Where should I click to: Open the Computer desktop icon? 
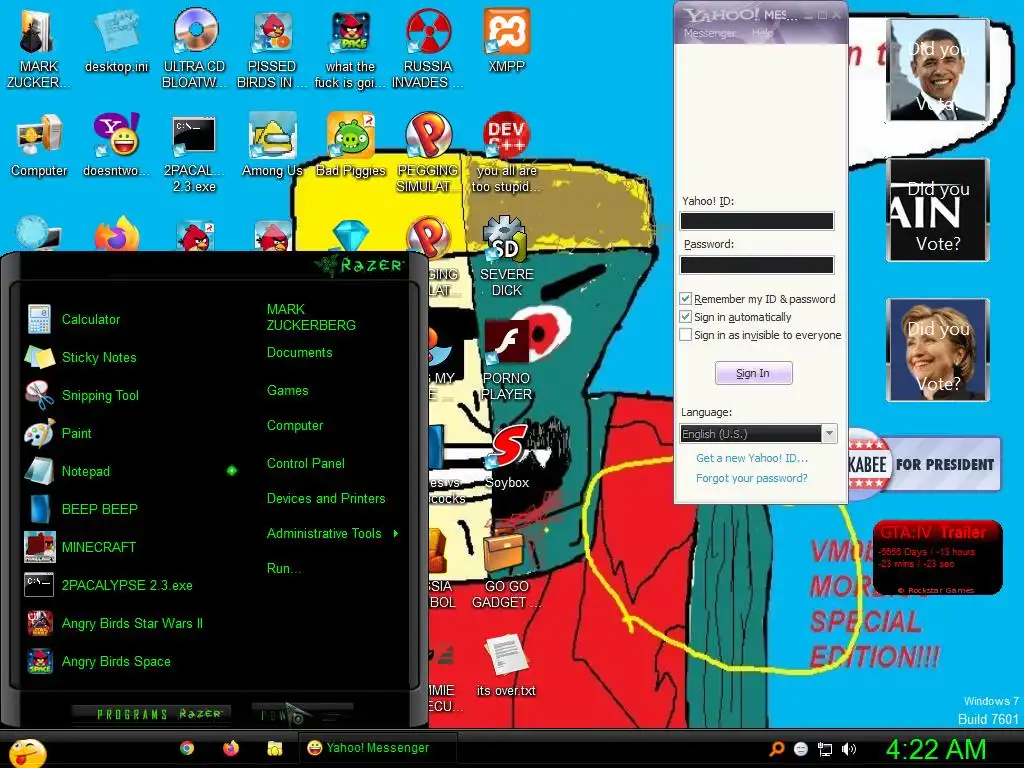point(39,145)
